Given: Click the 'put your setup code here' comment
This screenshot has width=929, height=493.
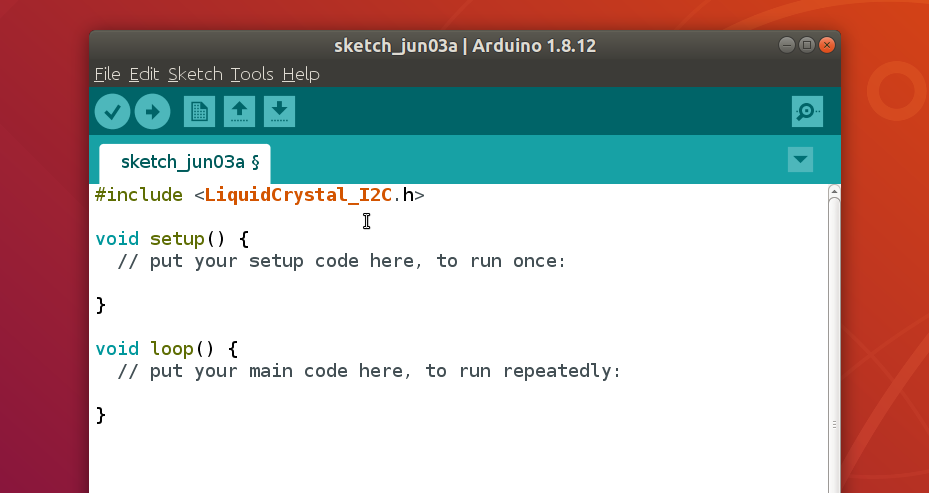Looking at the screenshot, I should [342, 261].
